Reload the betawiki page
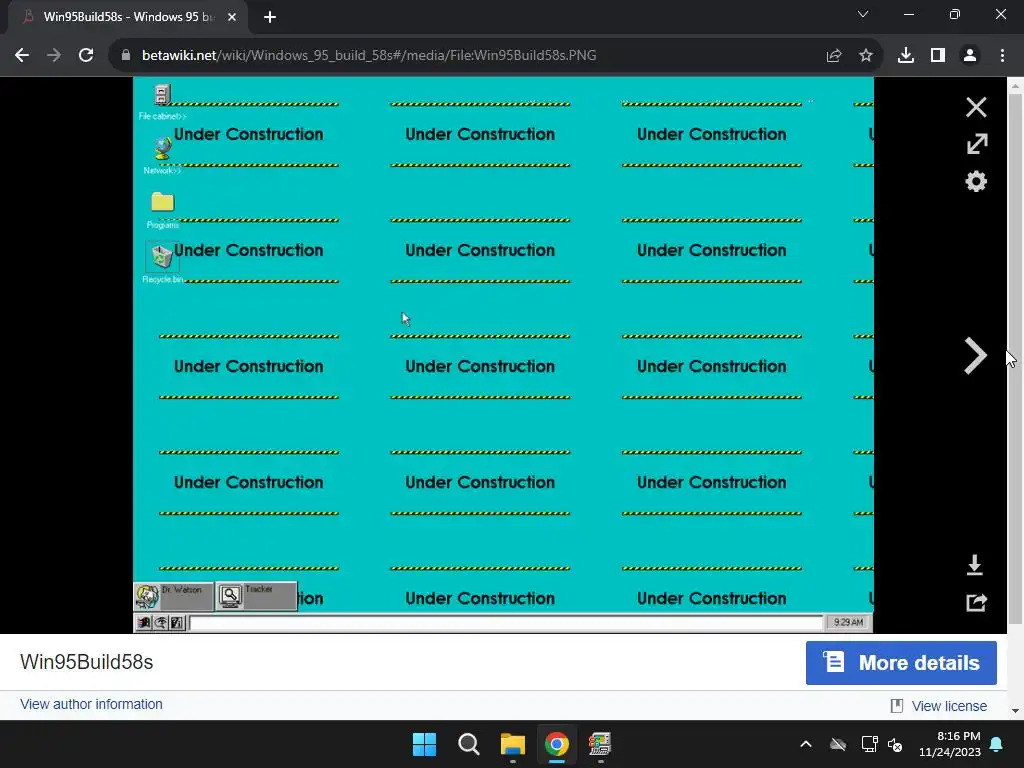 86,56
